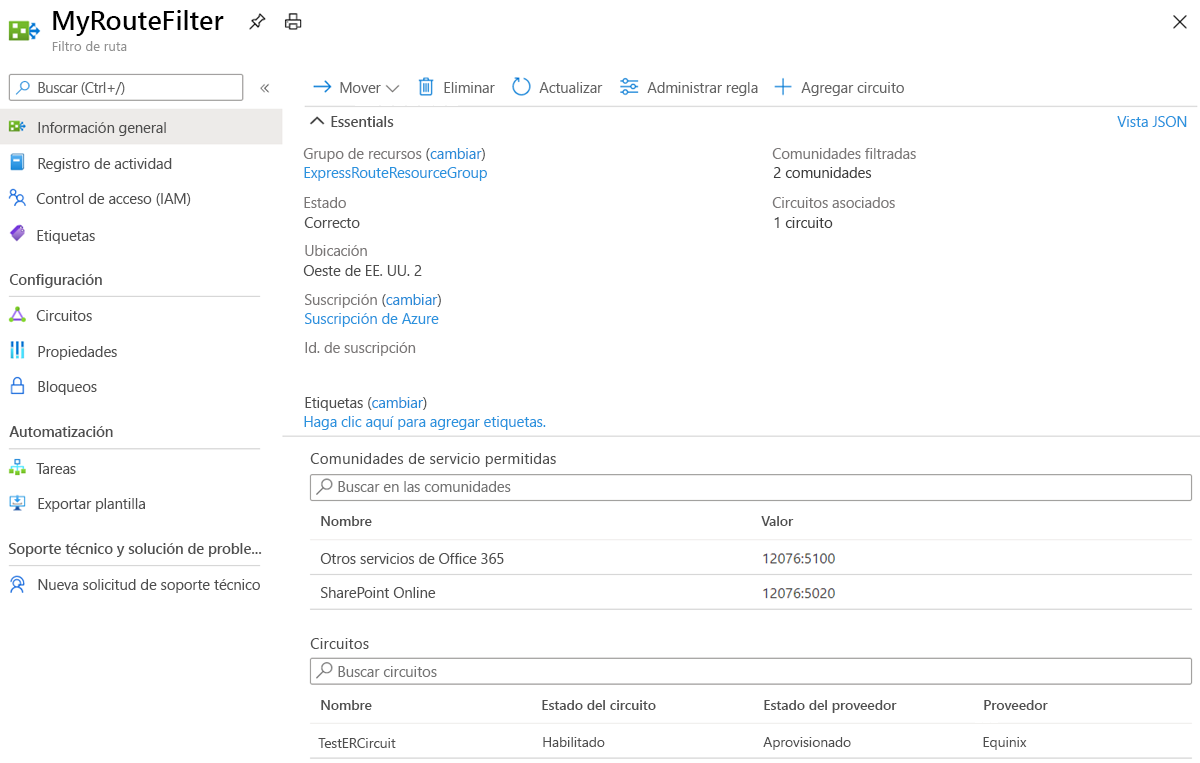1200x763 pixels.
Task: Click Estado del proveedor column header
Action: (x=829, y=705)
